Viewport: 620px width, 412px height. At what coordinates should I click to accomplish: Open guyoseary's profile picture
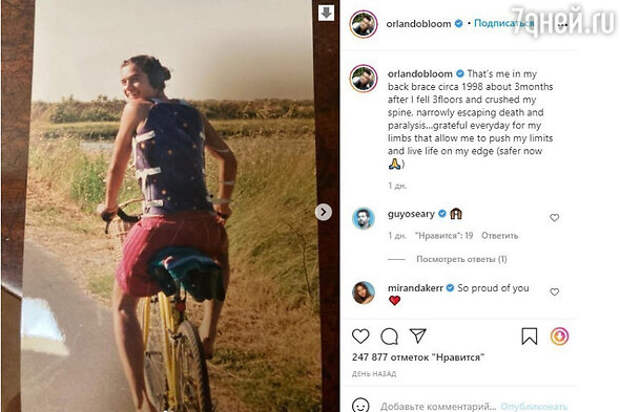coord(363,216)
